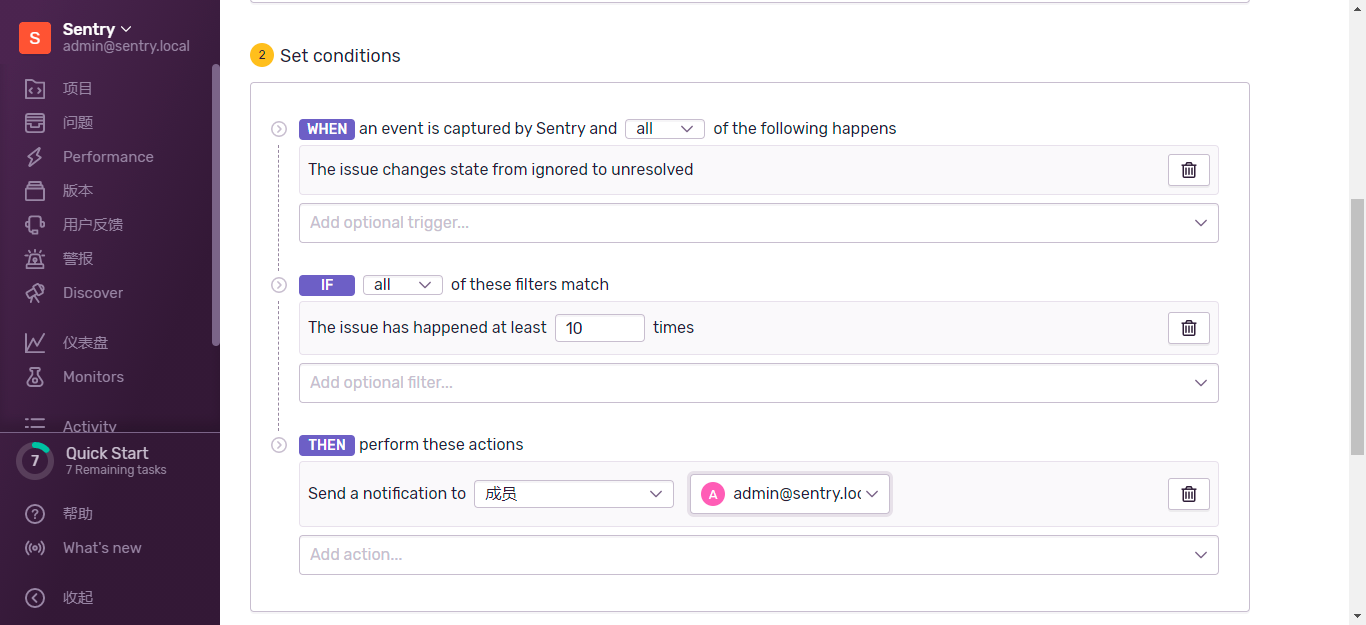This screenshot has width=1366, height=625.
Task: Click the sidebar scrollbar thumb
Action: [215, 205]
